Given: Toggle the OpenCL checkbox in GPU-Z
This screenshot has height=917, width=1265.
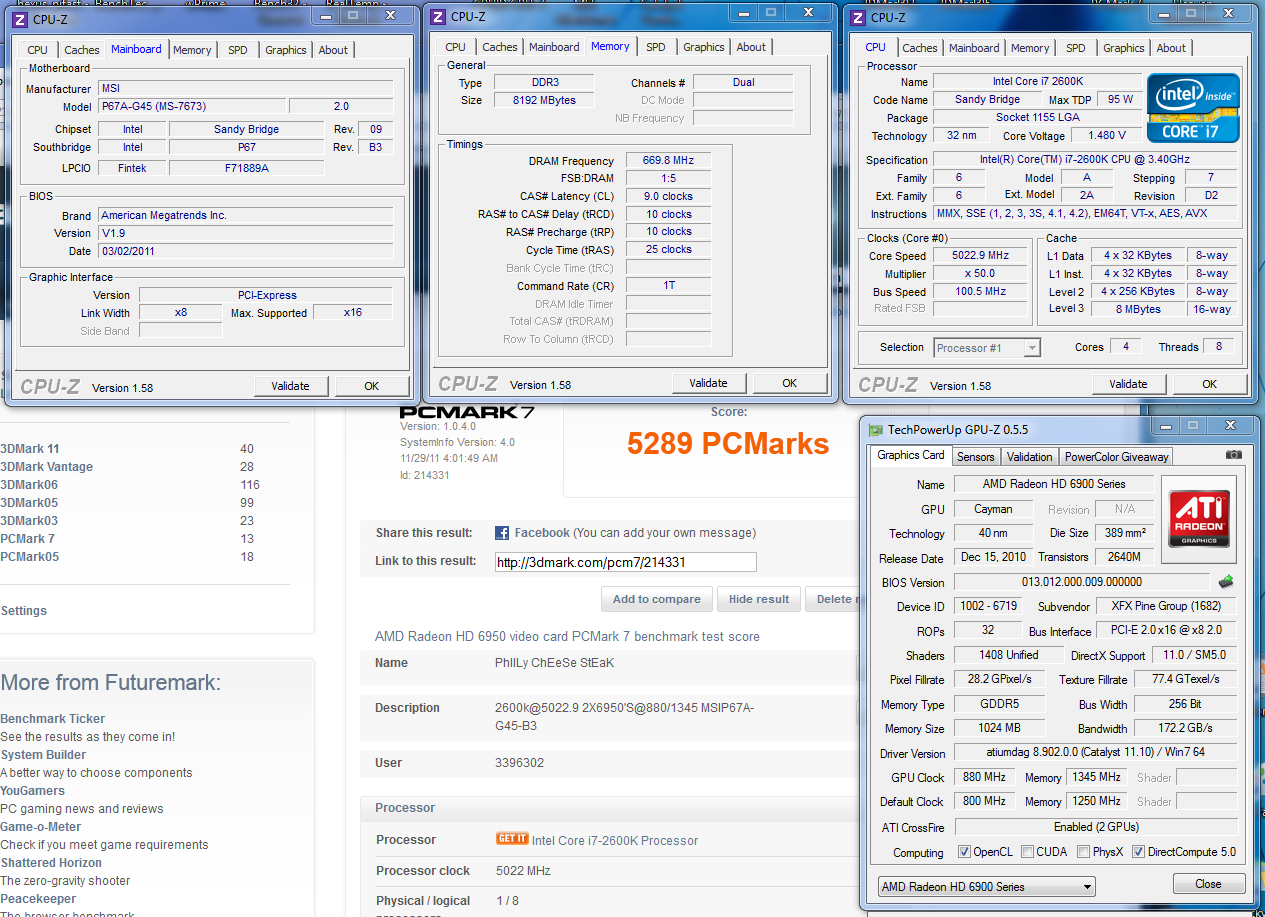Looking at the screenshot, I should [964, 852].
